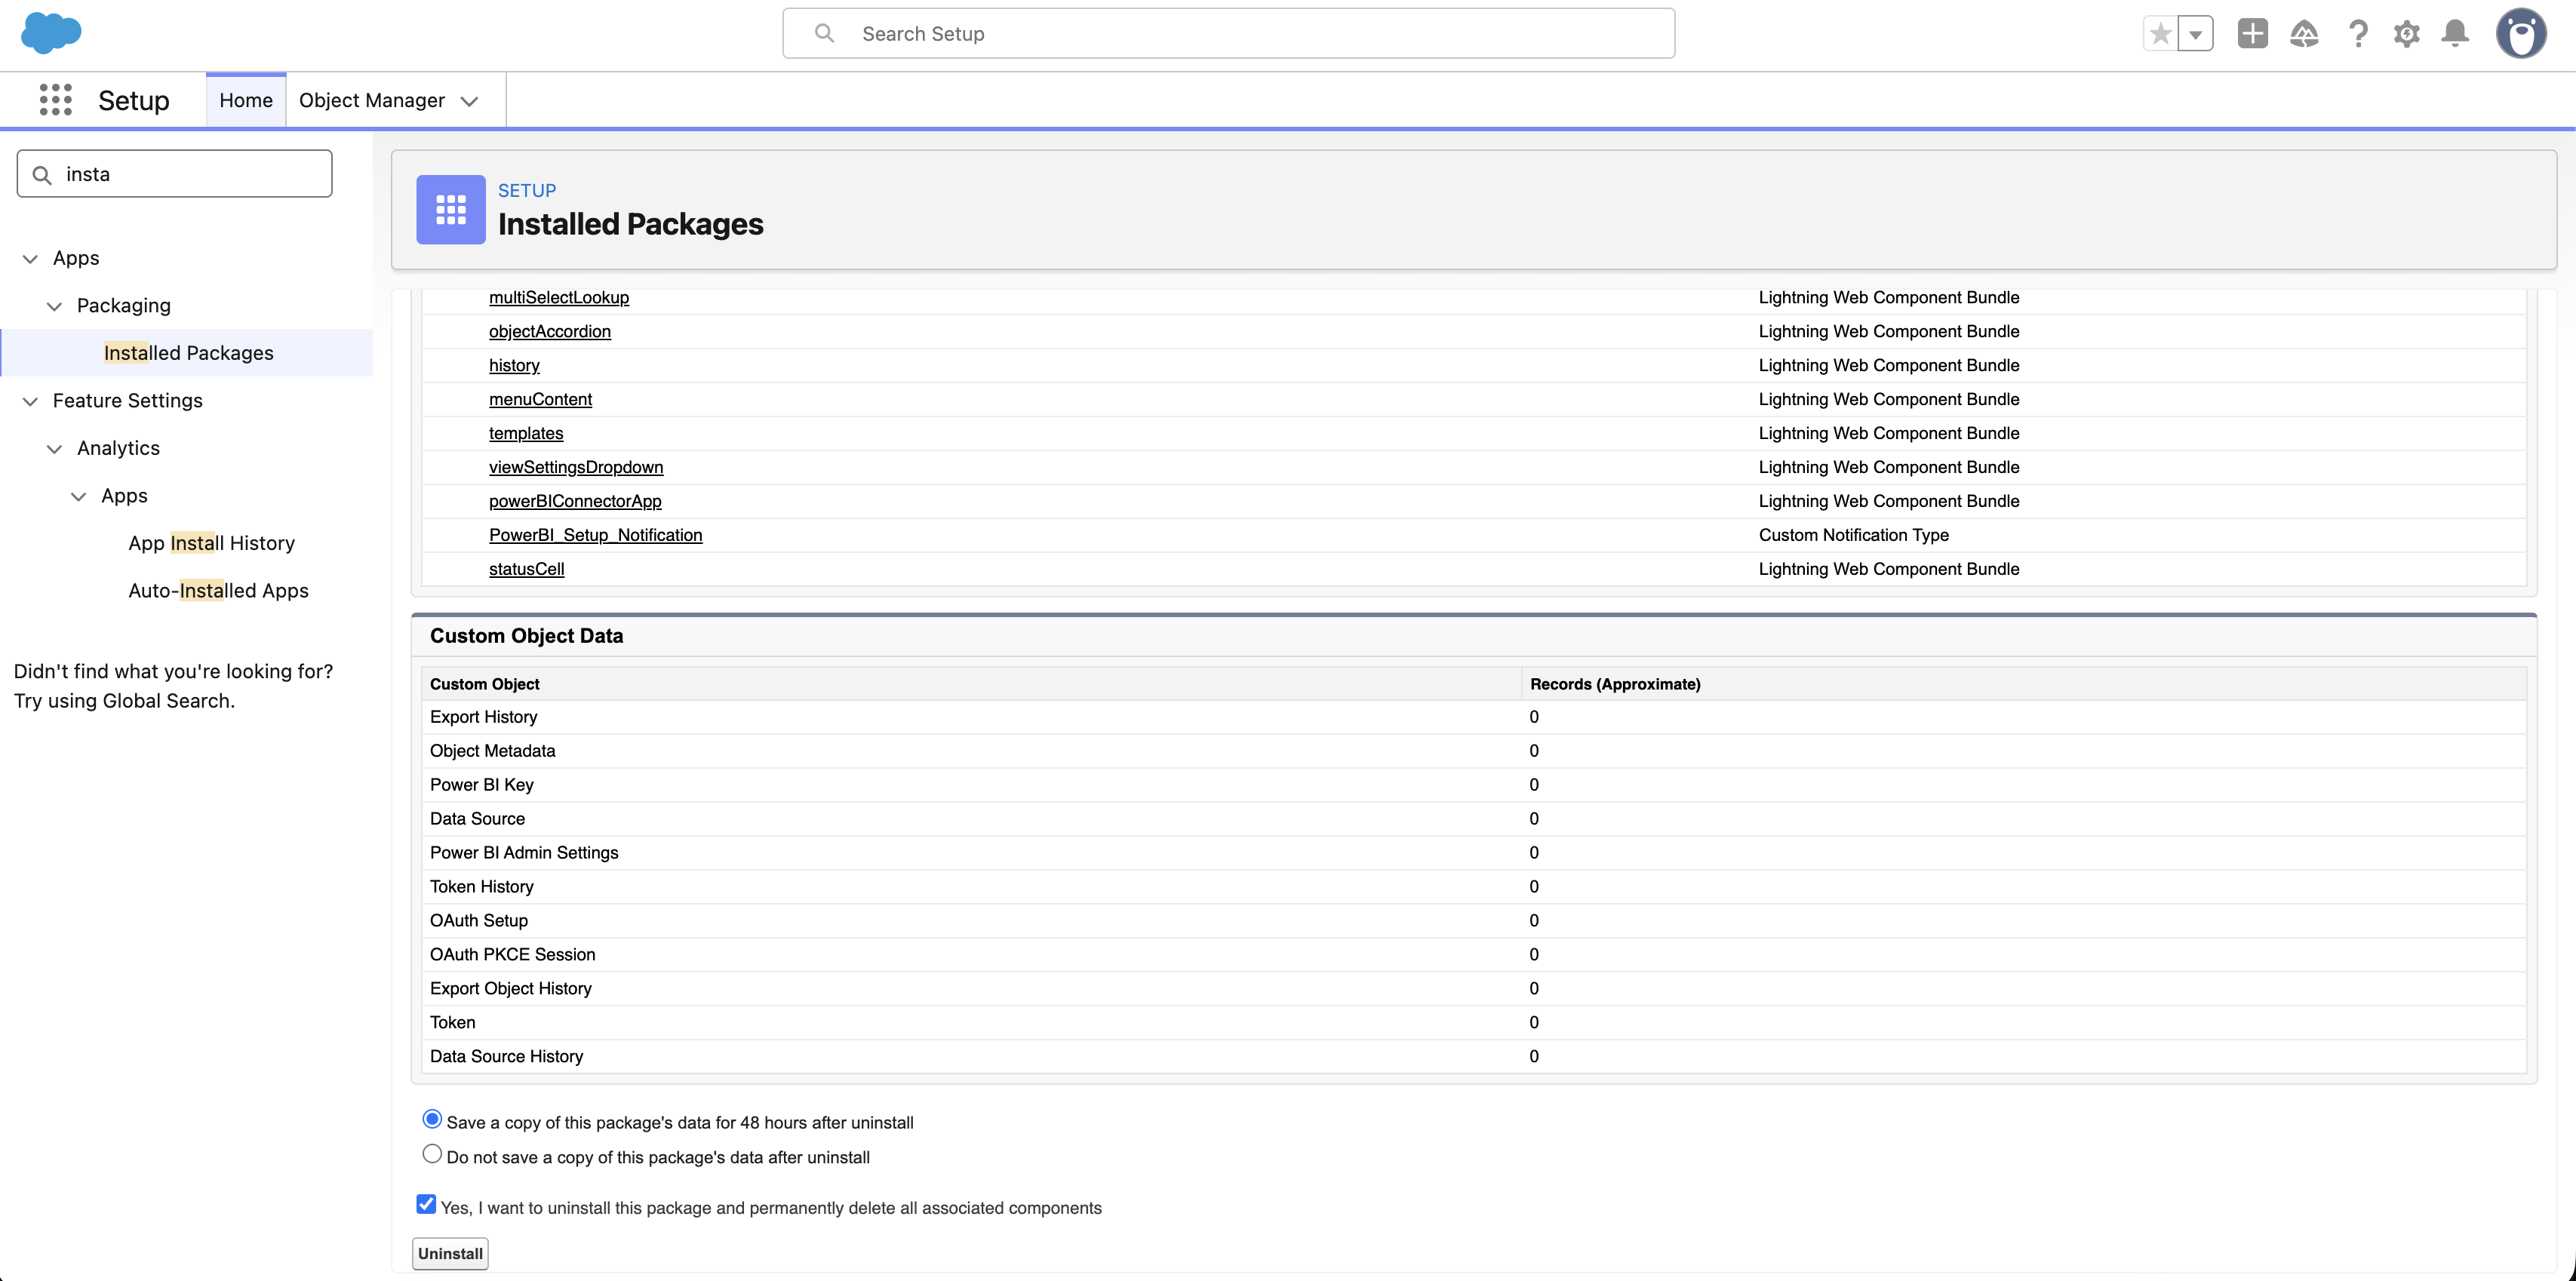
Task: Click the SETUP breadcrumb label
Action: point(527,191)
